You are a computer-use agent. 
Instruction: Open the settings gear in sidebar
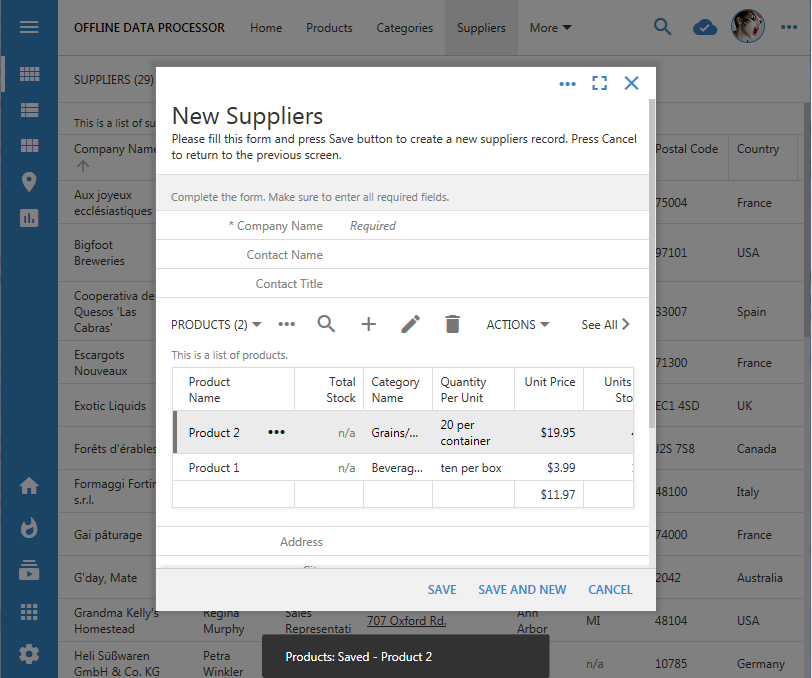click(x=29, y=654)
